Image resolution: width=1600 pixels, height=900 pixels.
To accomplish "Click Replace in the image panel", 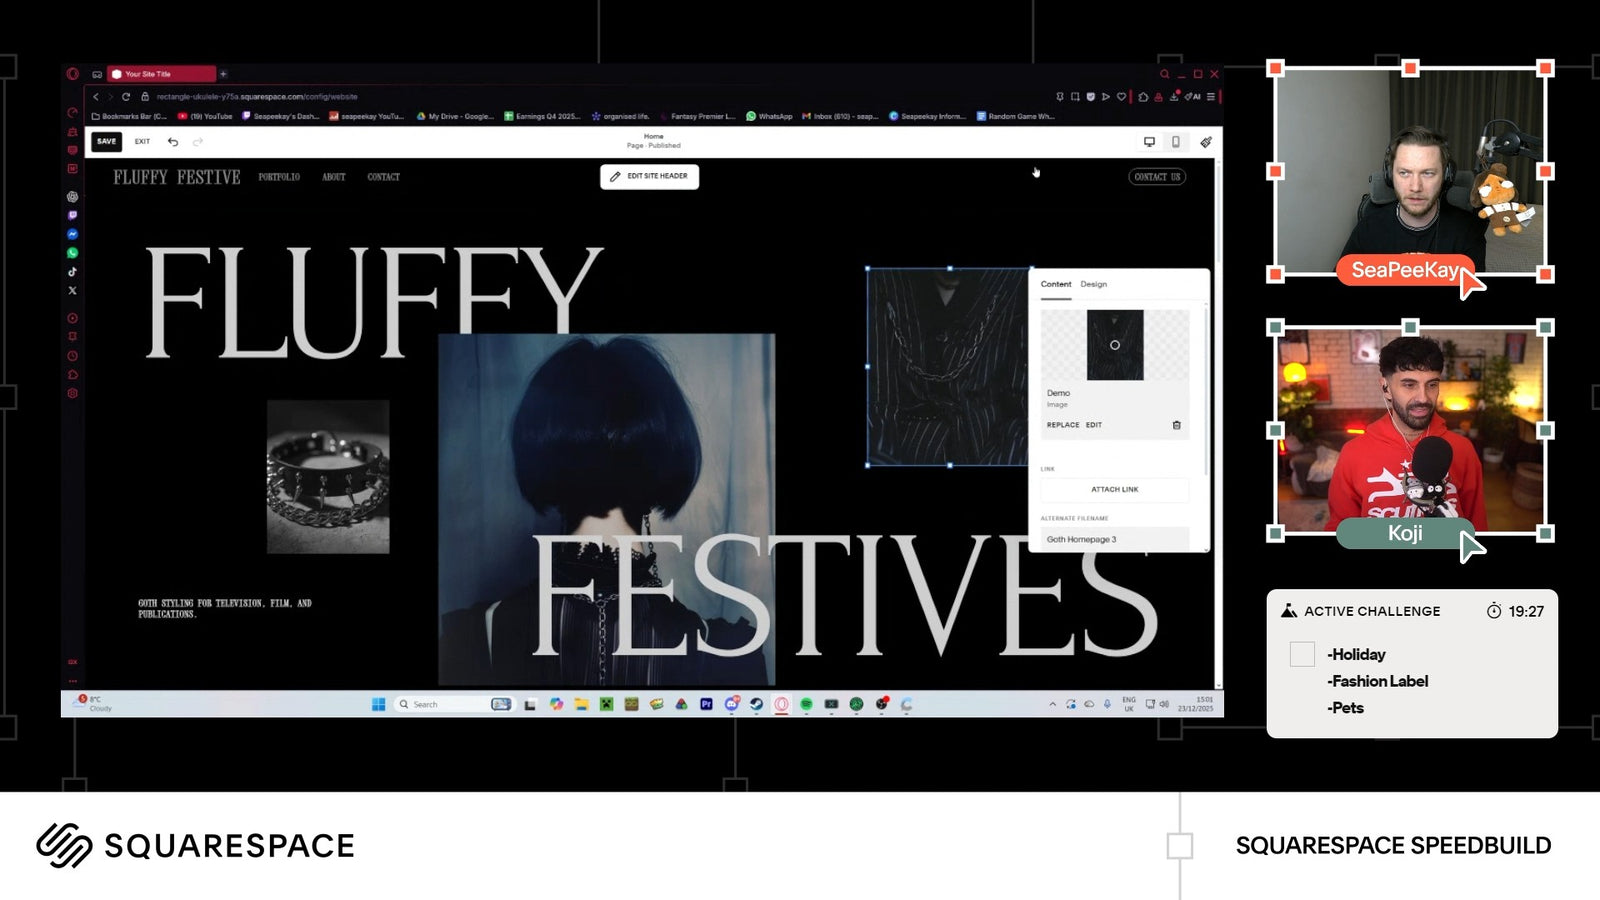I will tap(1063, 425).
